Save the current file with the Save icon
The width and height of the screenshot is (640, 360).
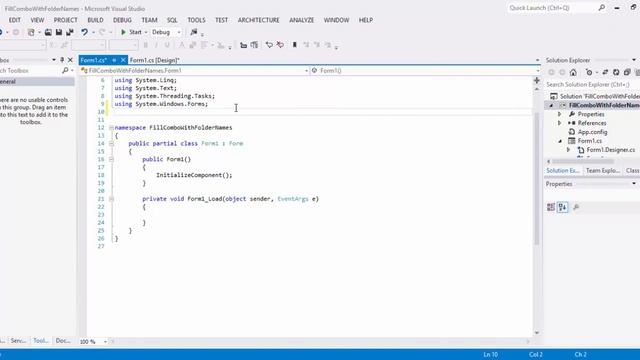pos(59,32)
